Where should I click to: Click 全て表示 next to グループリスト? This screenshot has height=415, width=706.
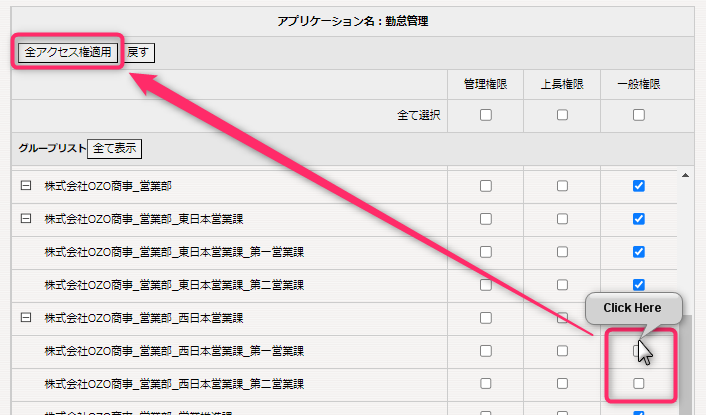click(x=115, y=148)
